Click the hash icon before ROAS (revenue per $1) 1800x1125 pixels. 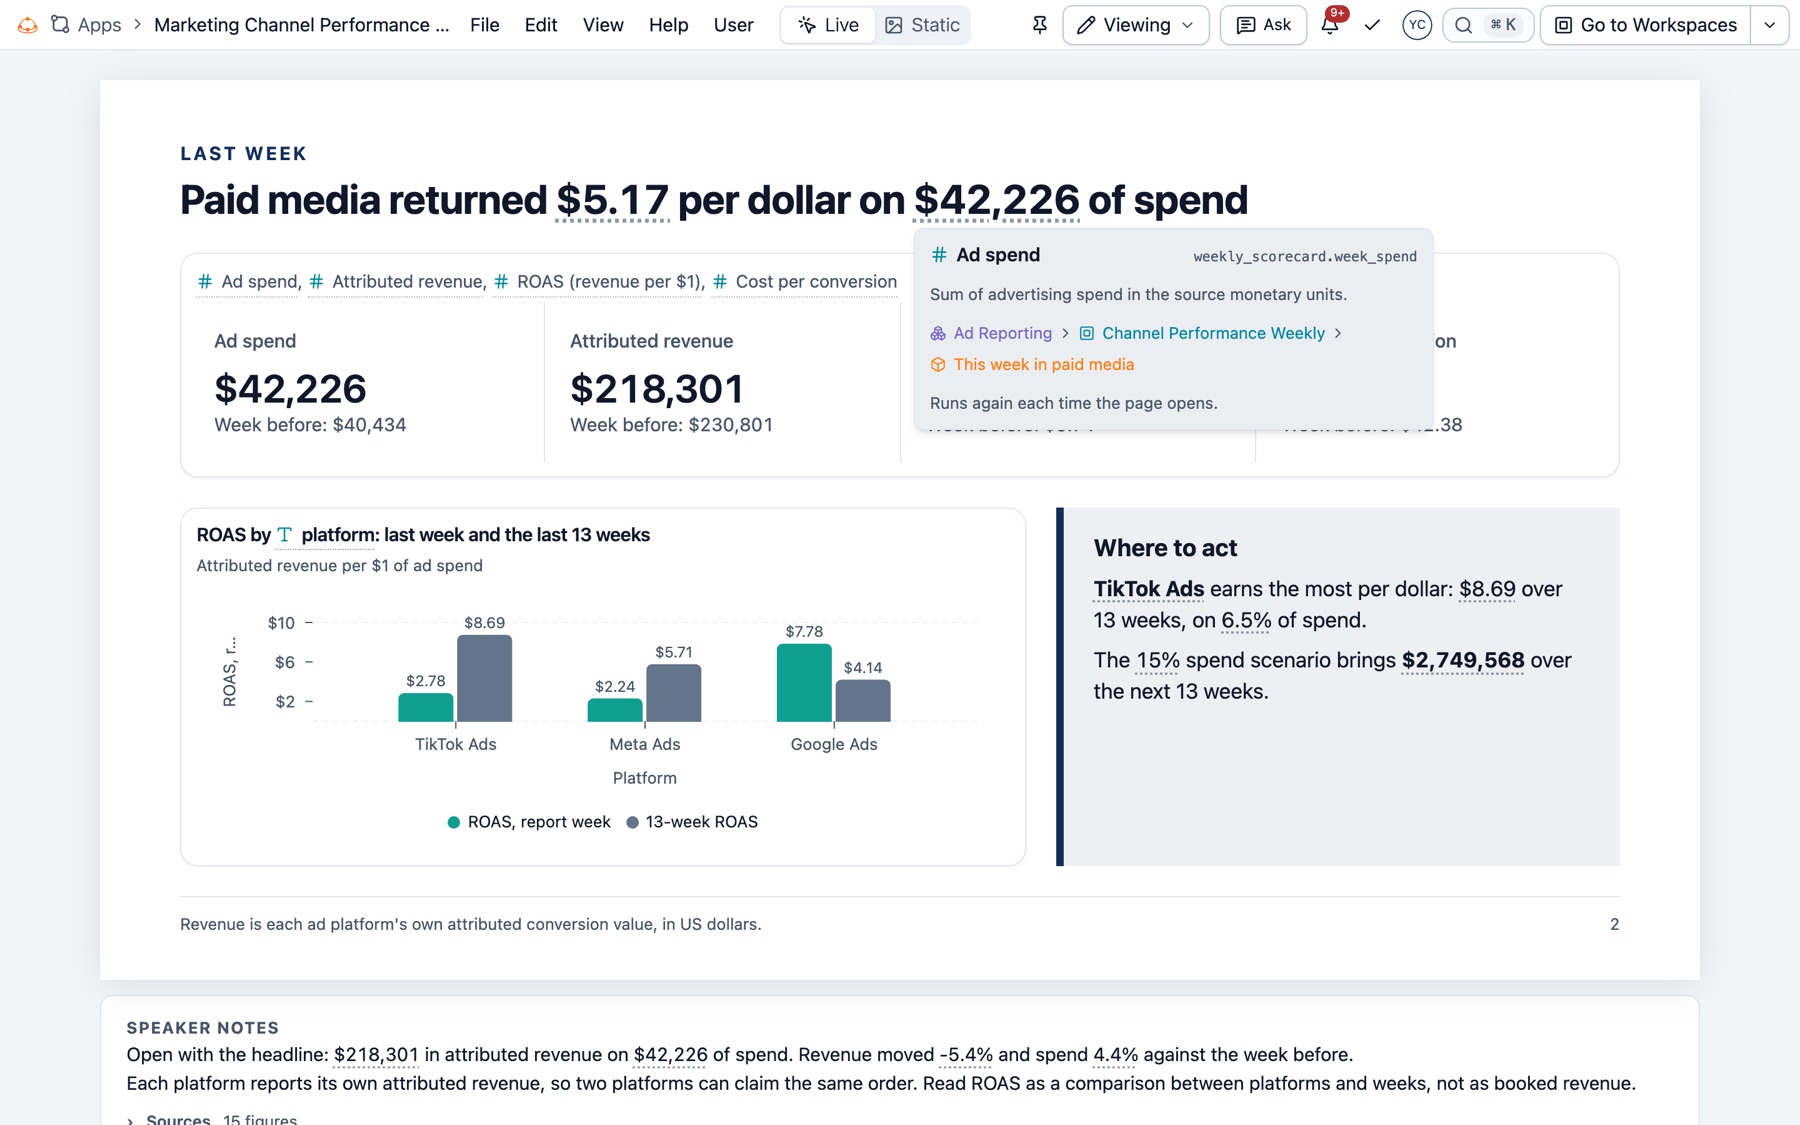coord(501,282)
